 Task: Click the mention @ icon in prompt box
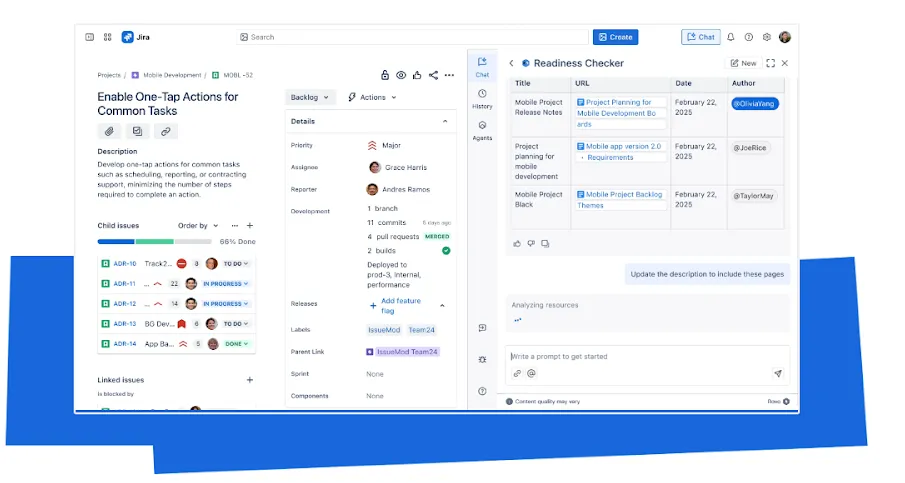(532, 373)
